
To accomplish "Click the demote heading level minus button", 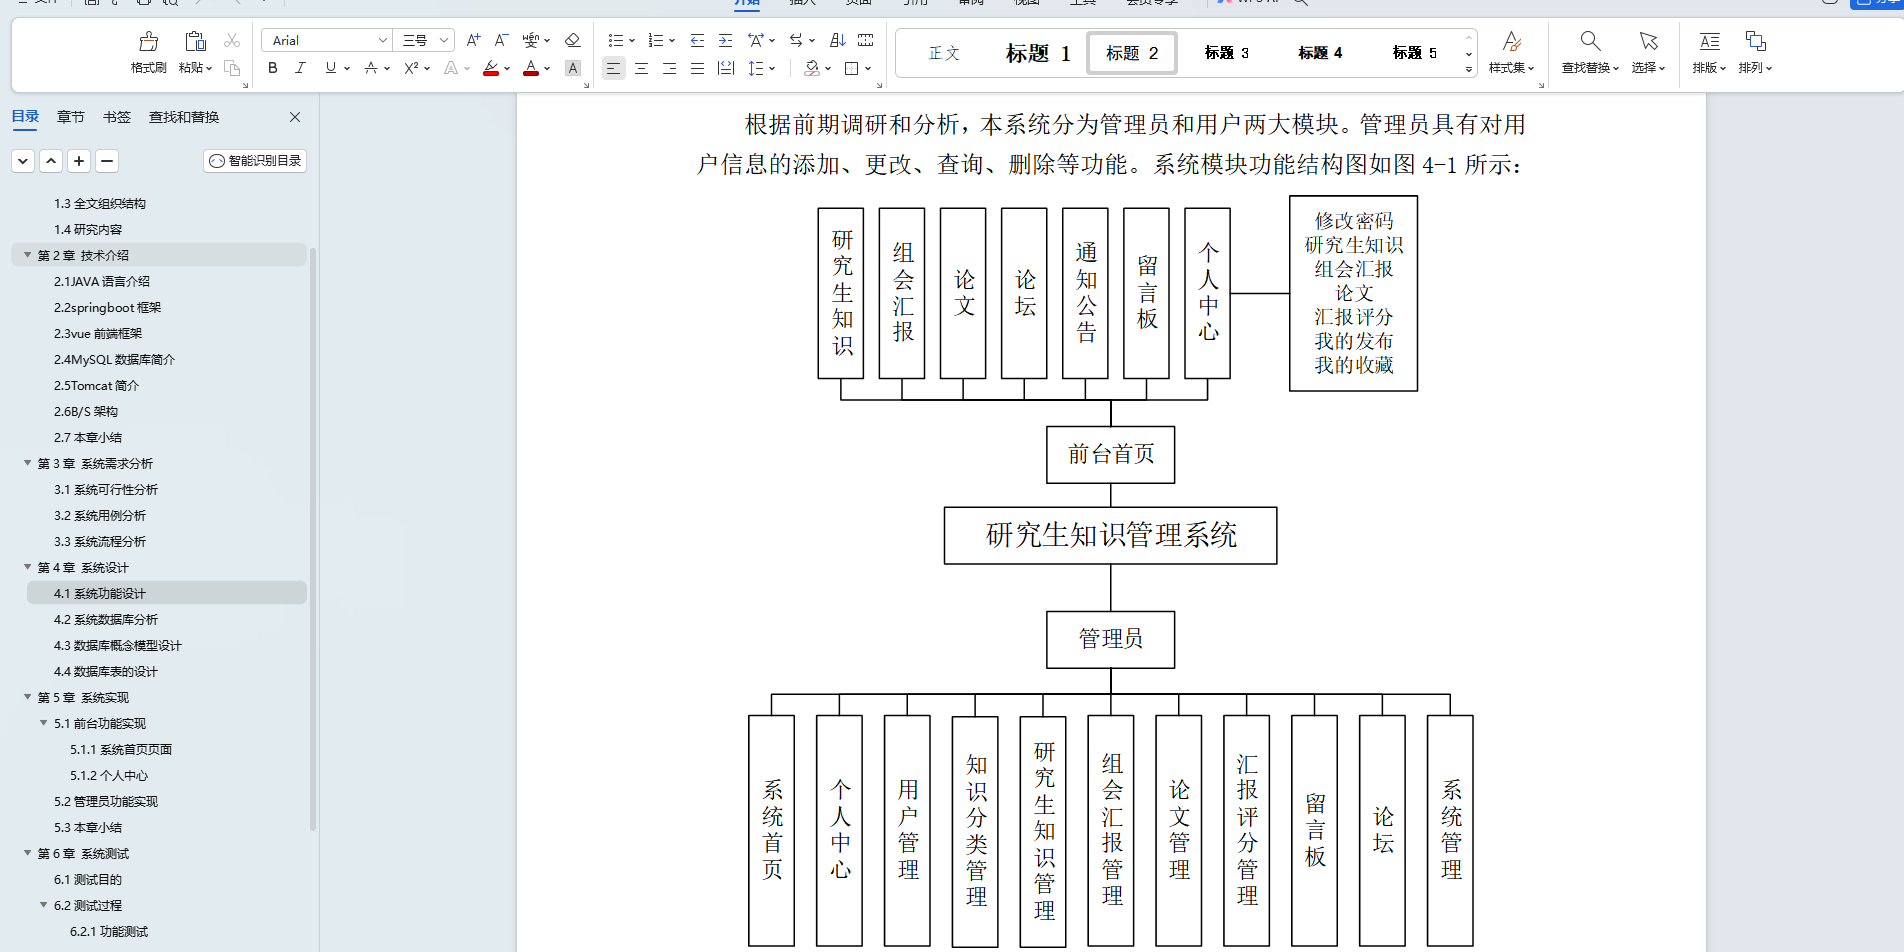I will pos(107,161).
